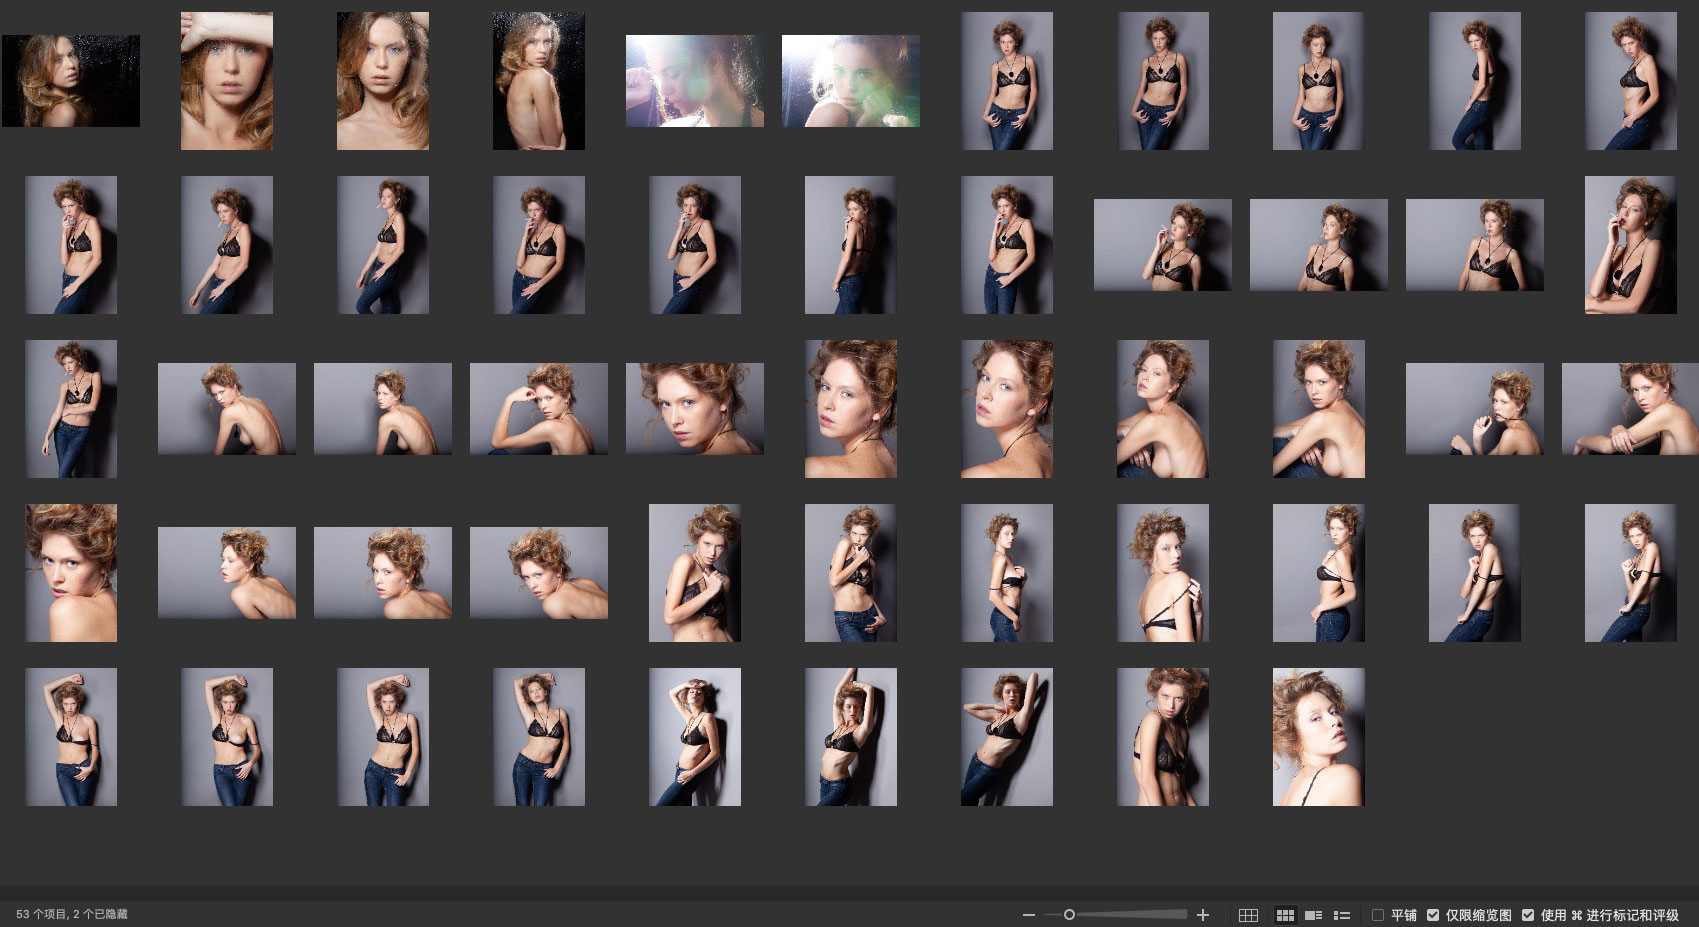Click the minus icon to shrink thumbnails
1699x927 pixels.
pyautogui.click(x=1028, y=915)
